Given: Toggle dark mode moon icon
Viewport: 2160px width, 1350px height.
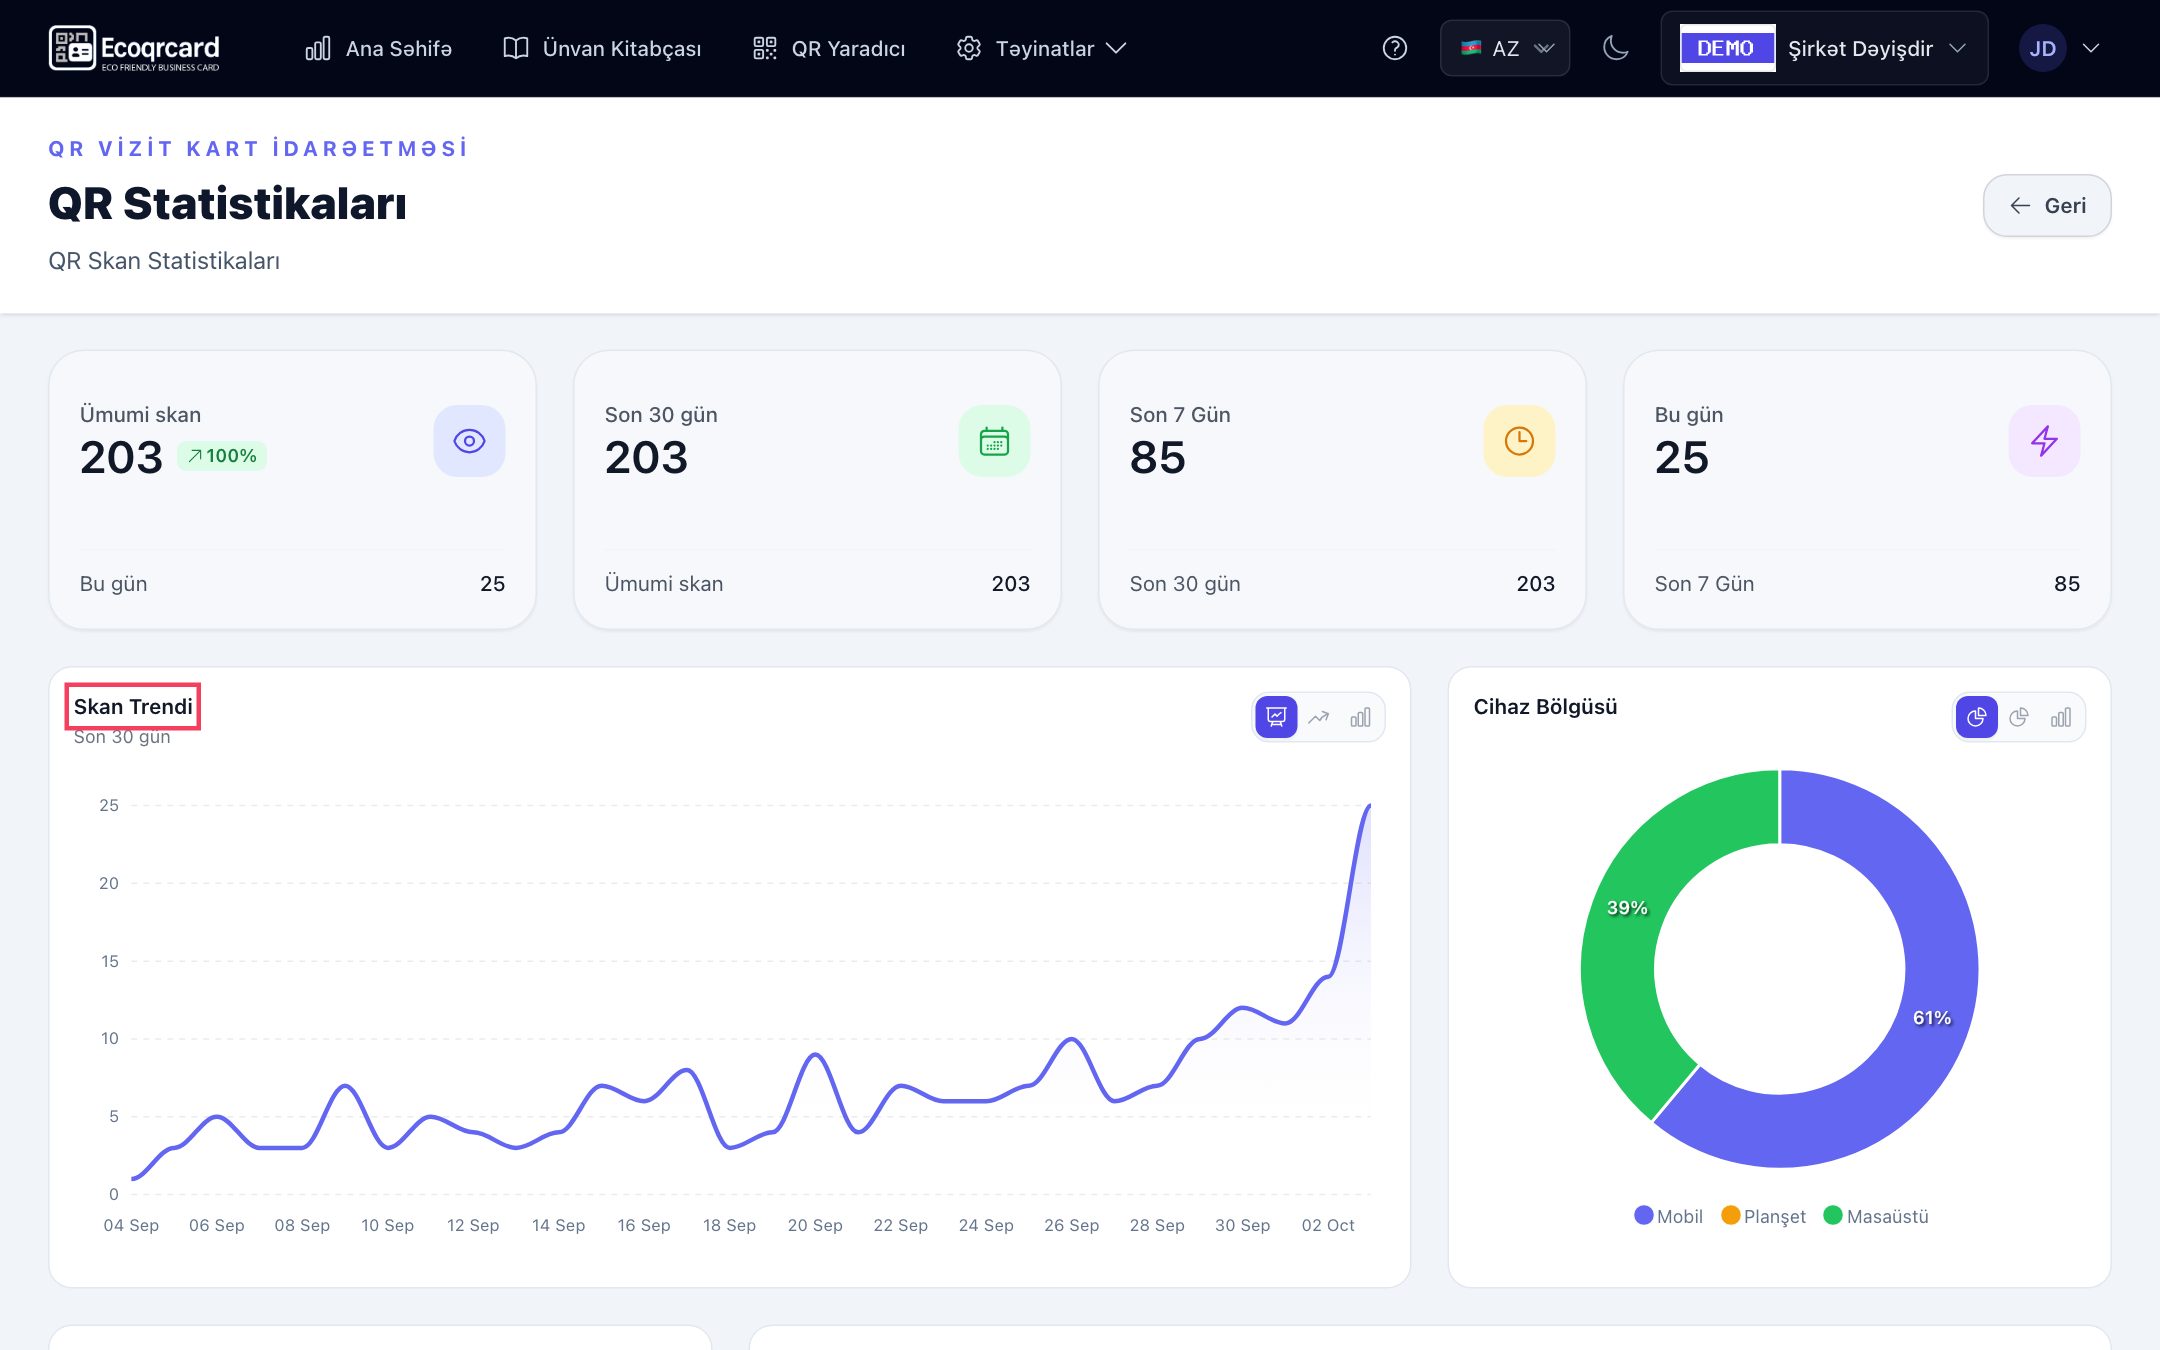Looking at the screenshot, I should pyautogui.click(x=1615, y=48).
